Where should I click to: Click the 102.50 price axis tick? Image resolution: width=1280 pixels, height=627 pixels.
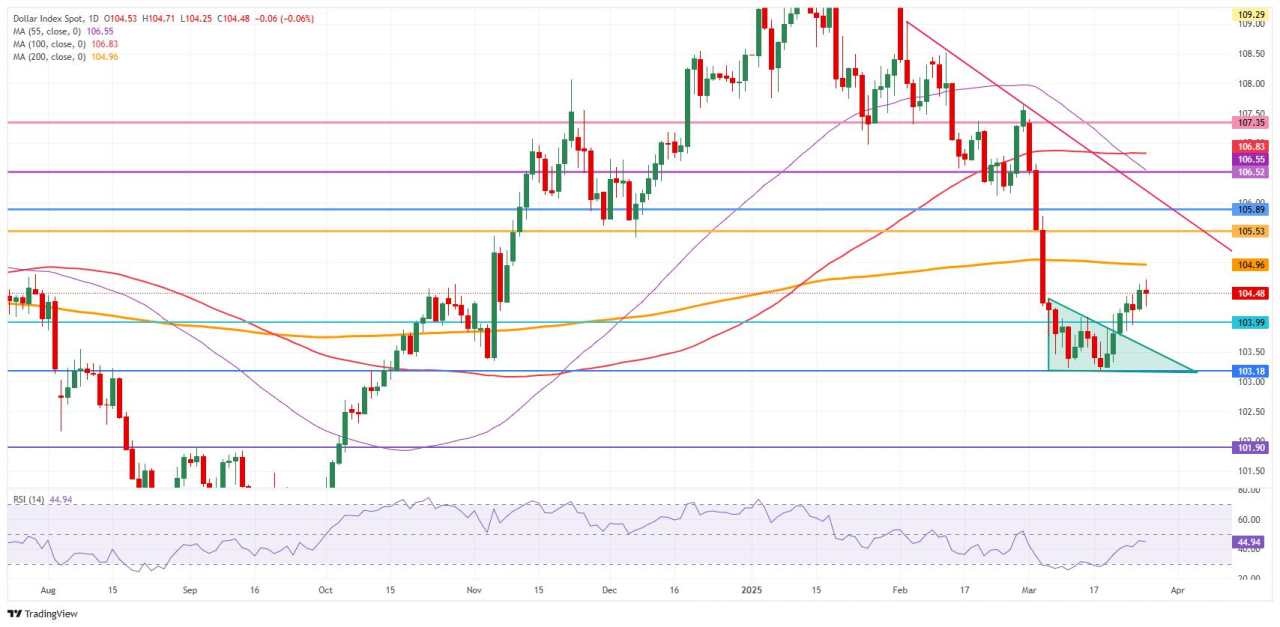(1251, 412)
